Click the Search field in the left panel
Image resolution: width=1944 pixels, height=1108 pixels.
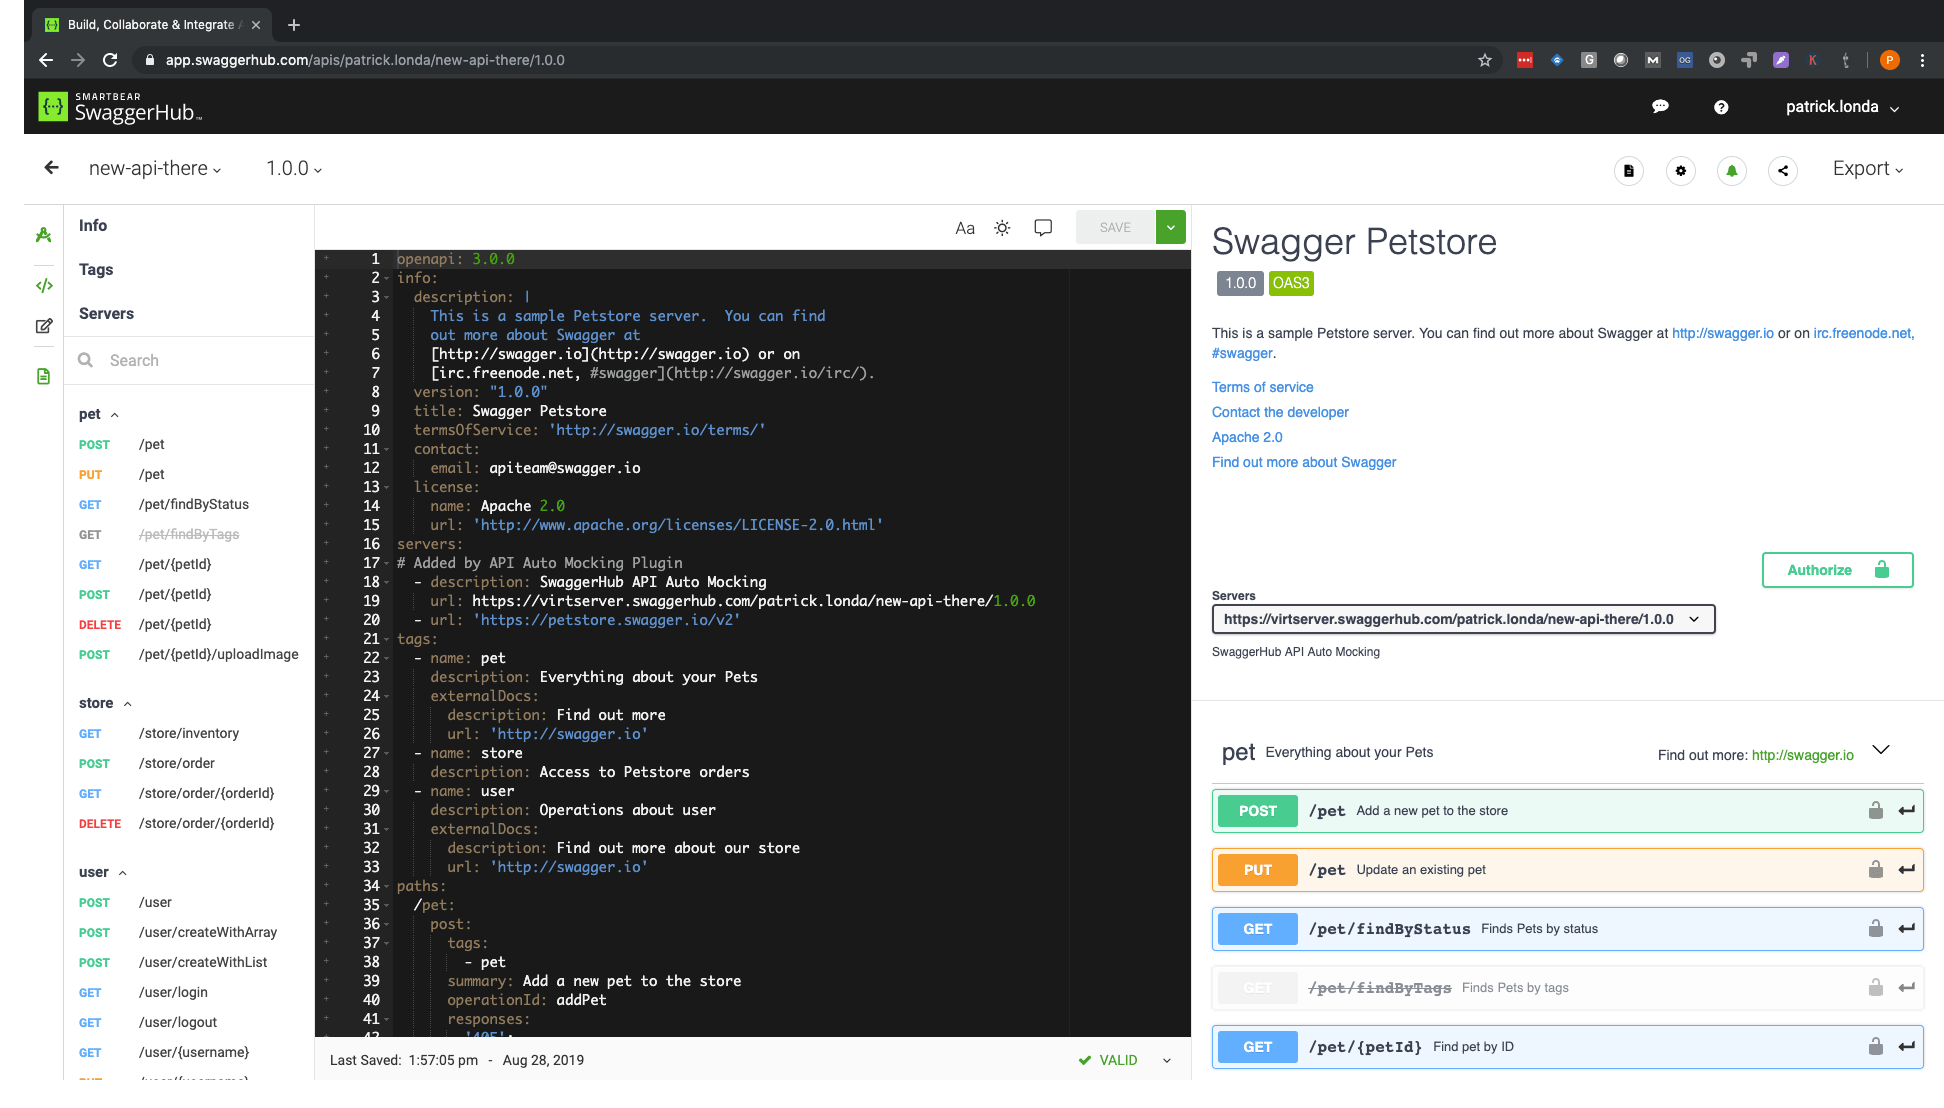click(190, 360)
